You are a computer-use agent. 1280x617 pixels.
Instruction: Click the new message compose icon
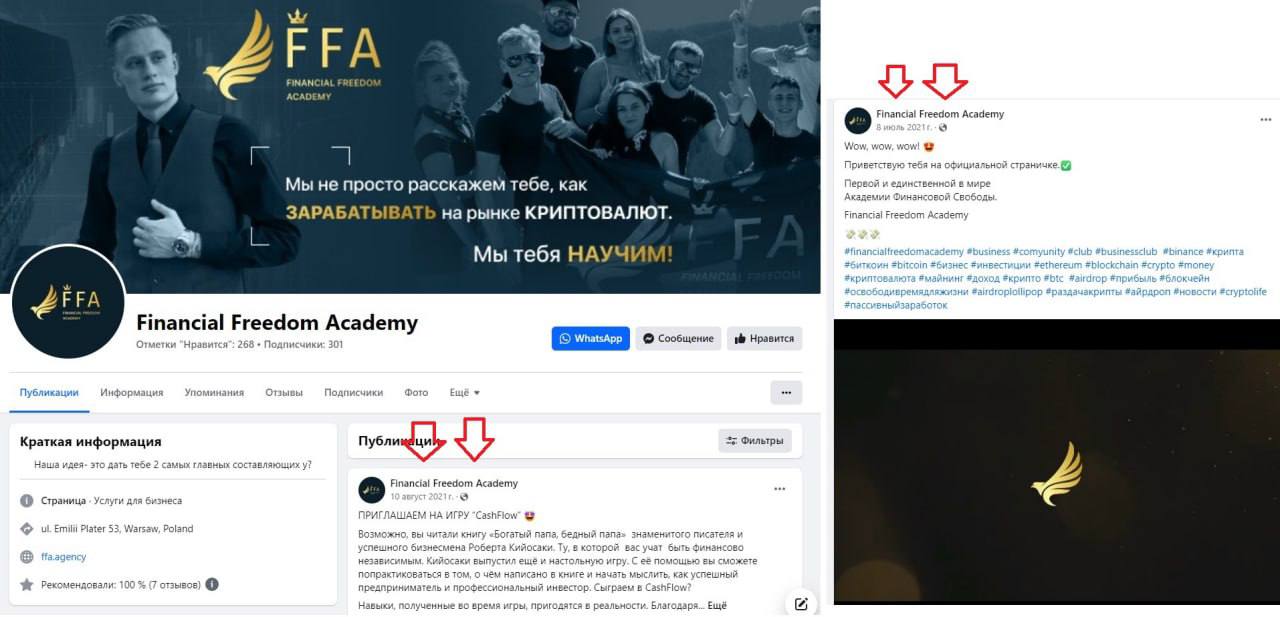coord(801,604)
